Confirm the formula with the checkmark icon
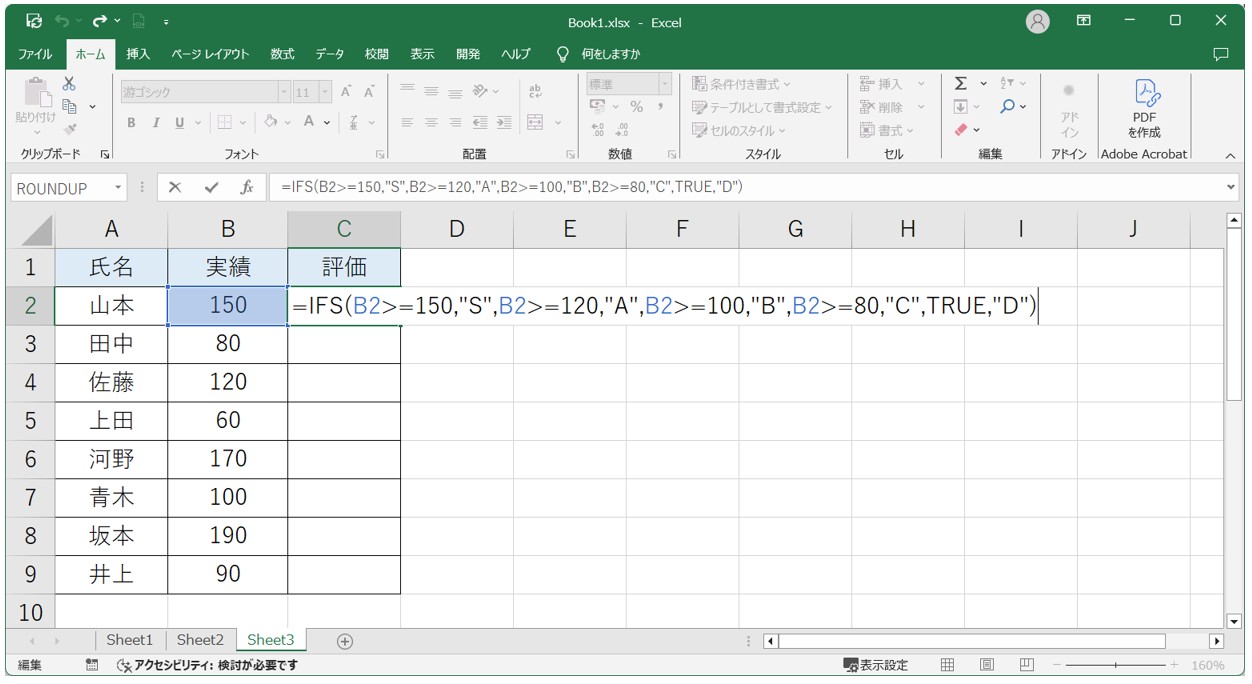Image resolution: width=1252 pixels, height=684 pixels. tap(211, 187)
